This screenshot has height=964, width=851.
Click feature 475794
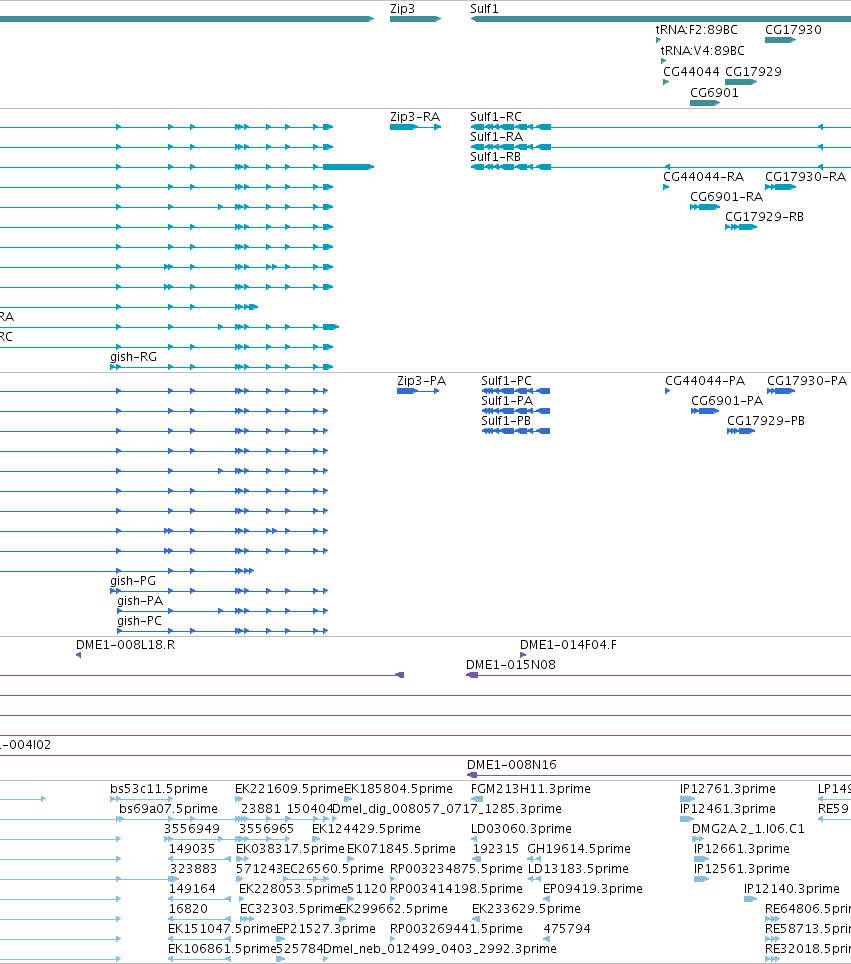click(547, 939)
